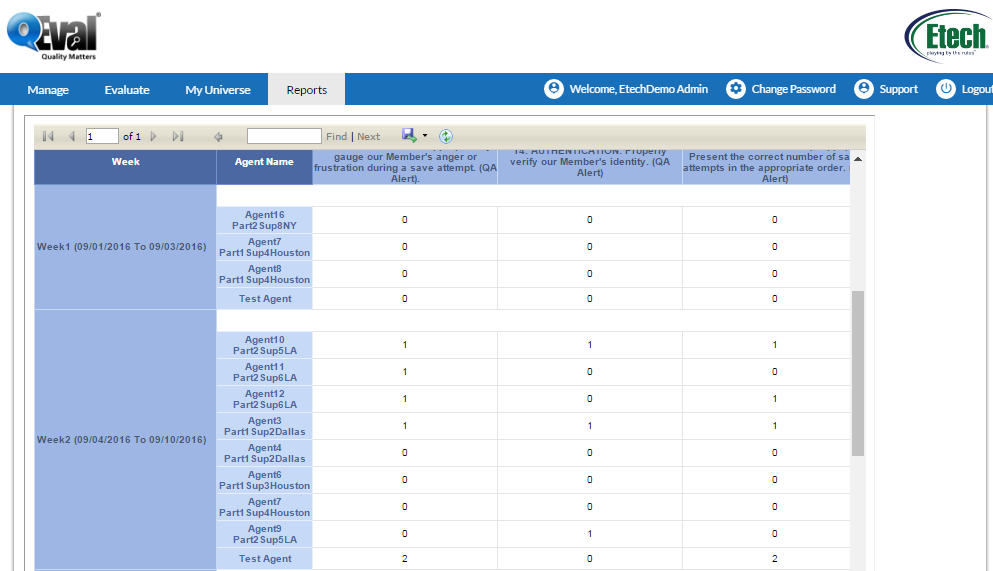Screen dimensions: 993x571
Task: Open the Evaluate menu
Action: [127, 90]
